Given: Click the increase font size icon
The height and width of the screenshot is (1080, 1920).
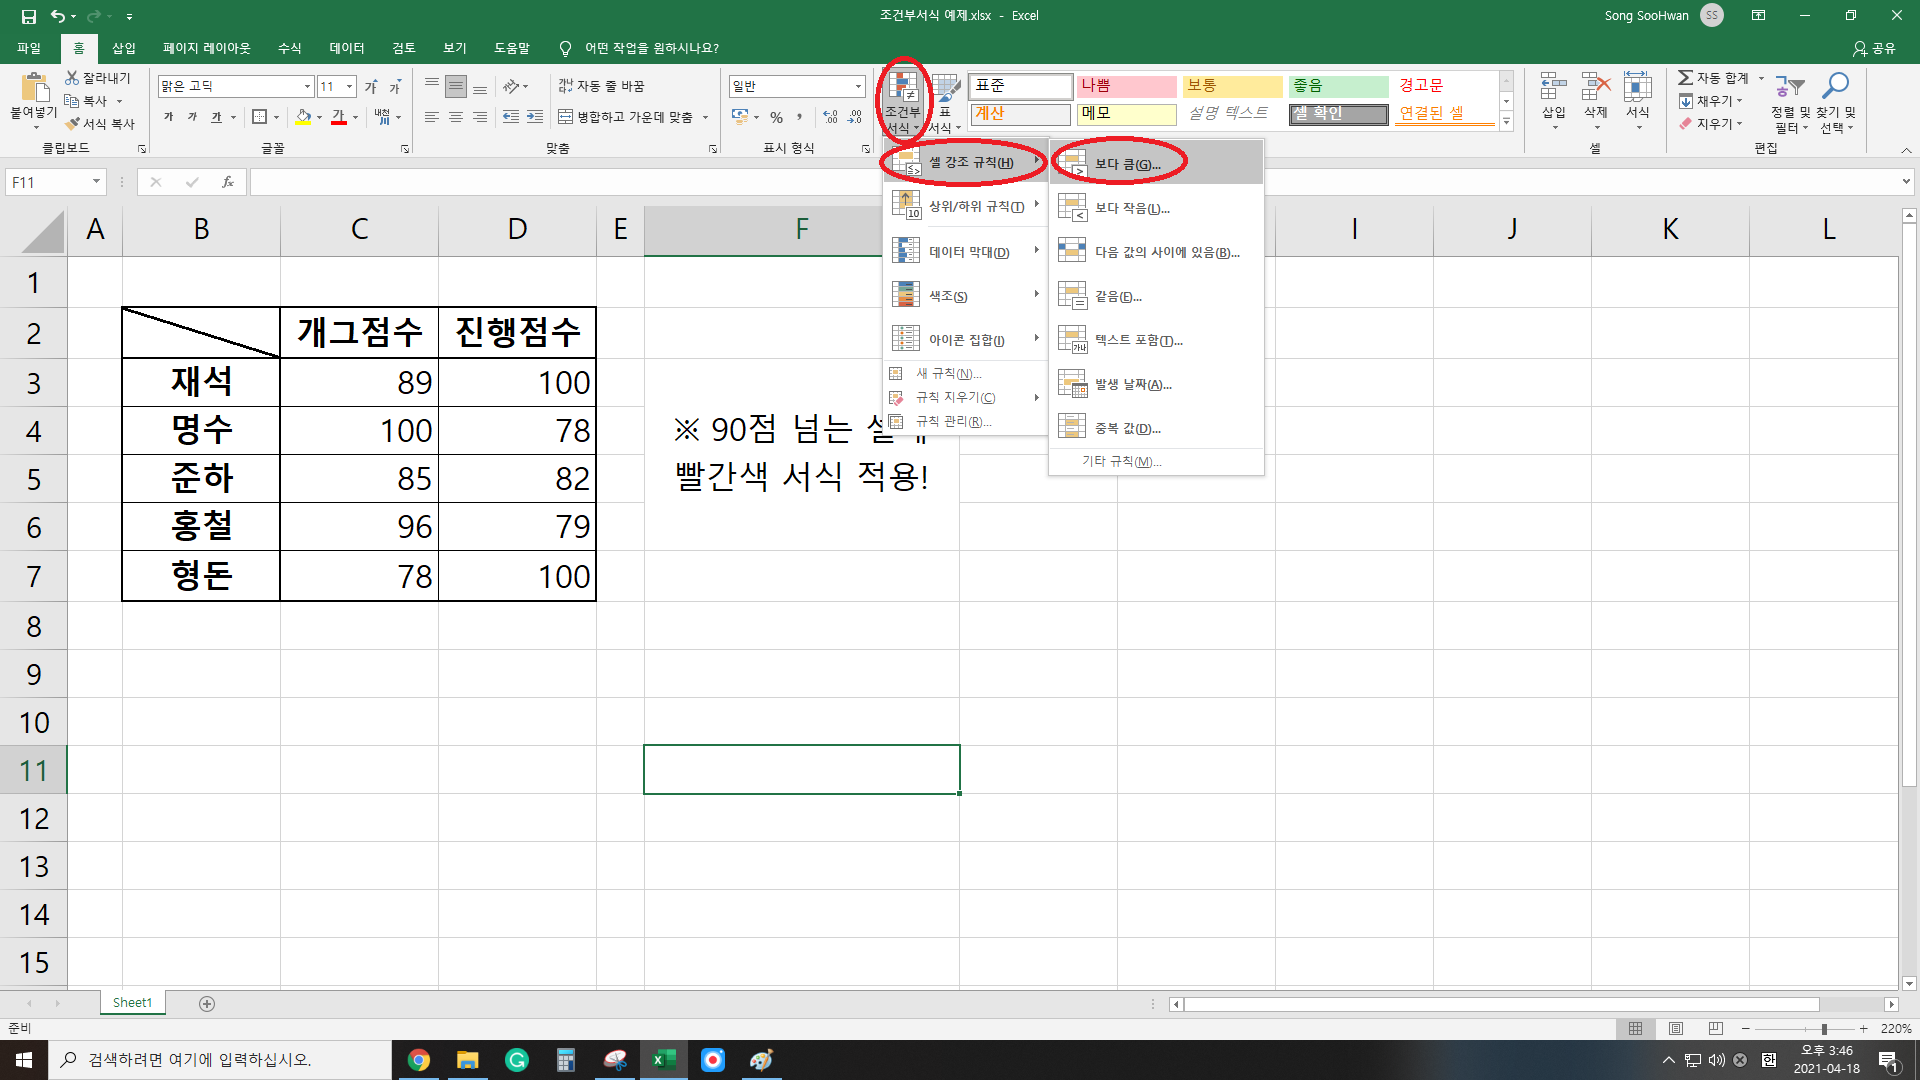Looking at the screenshot, I should [371, 87].
